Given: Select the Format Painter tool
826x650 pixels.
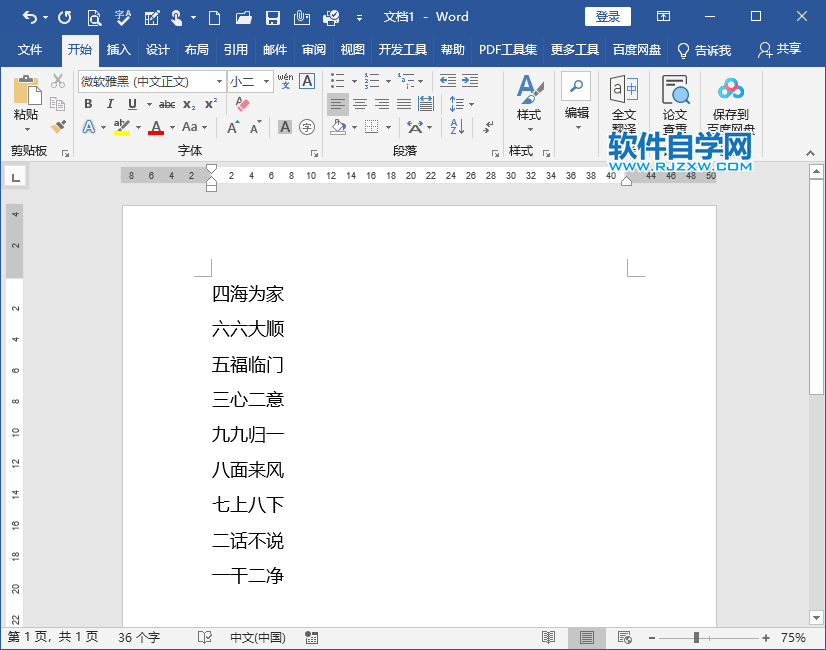Looking at the screenshot, I should pos(57,127).
